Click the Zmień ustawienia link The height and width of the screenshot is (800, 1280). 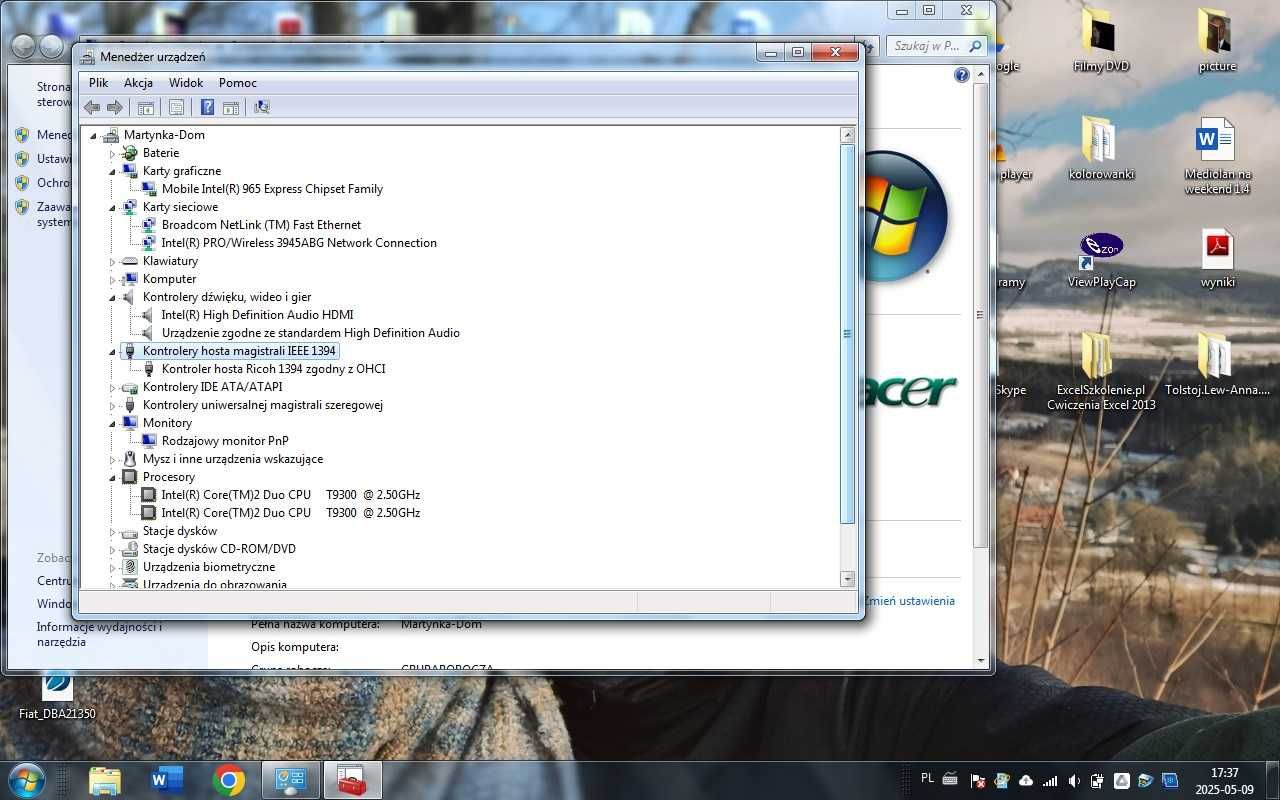909,601
